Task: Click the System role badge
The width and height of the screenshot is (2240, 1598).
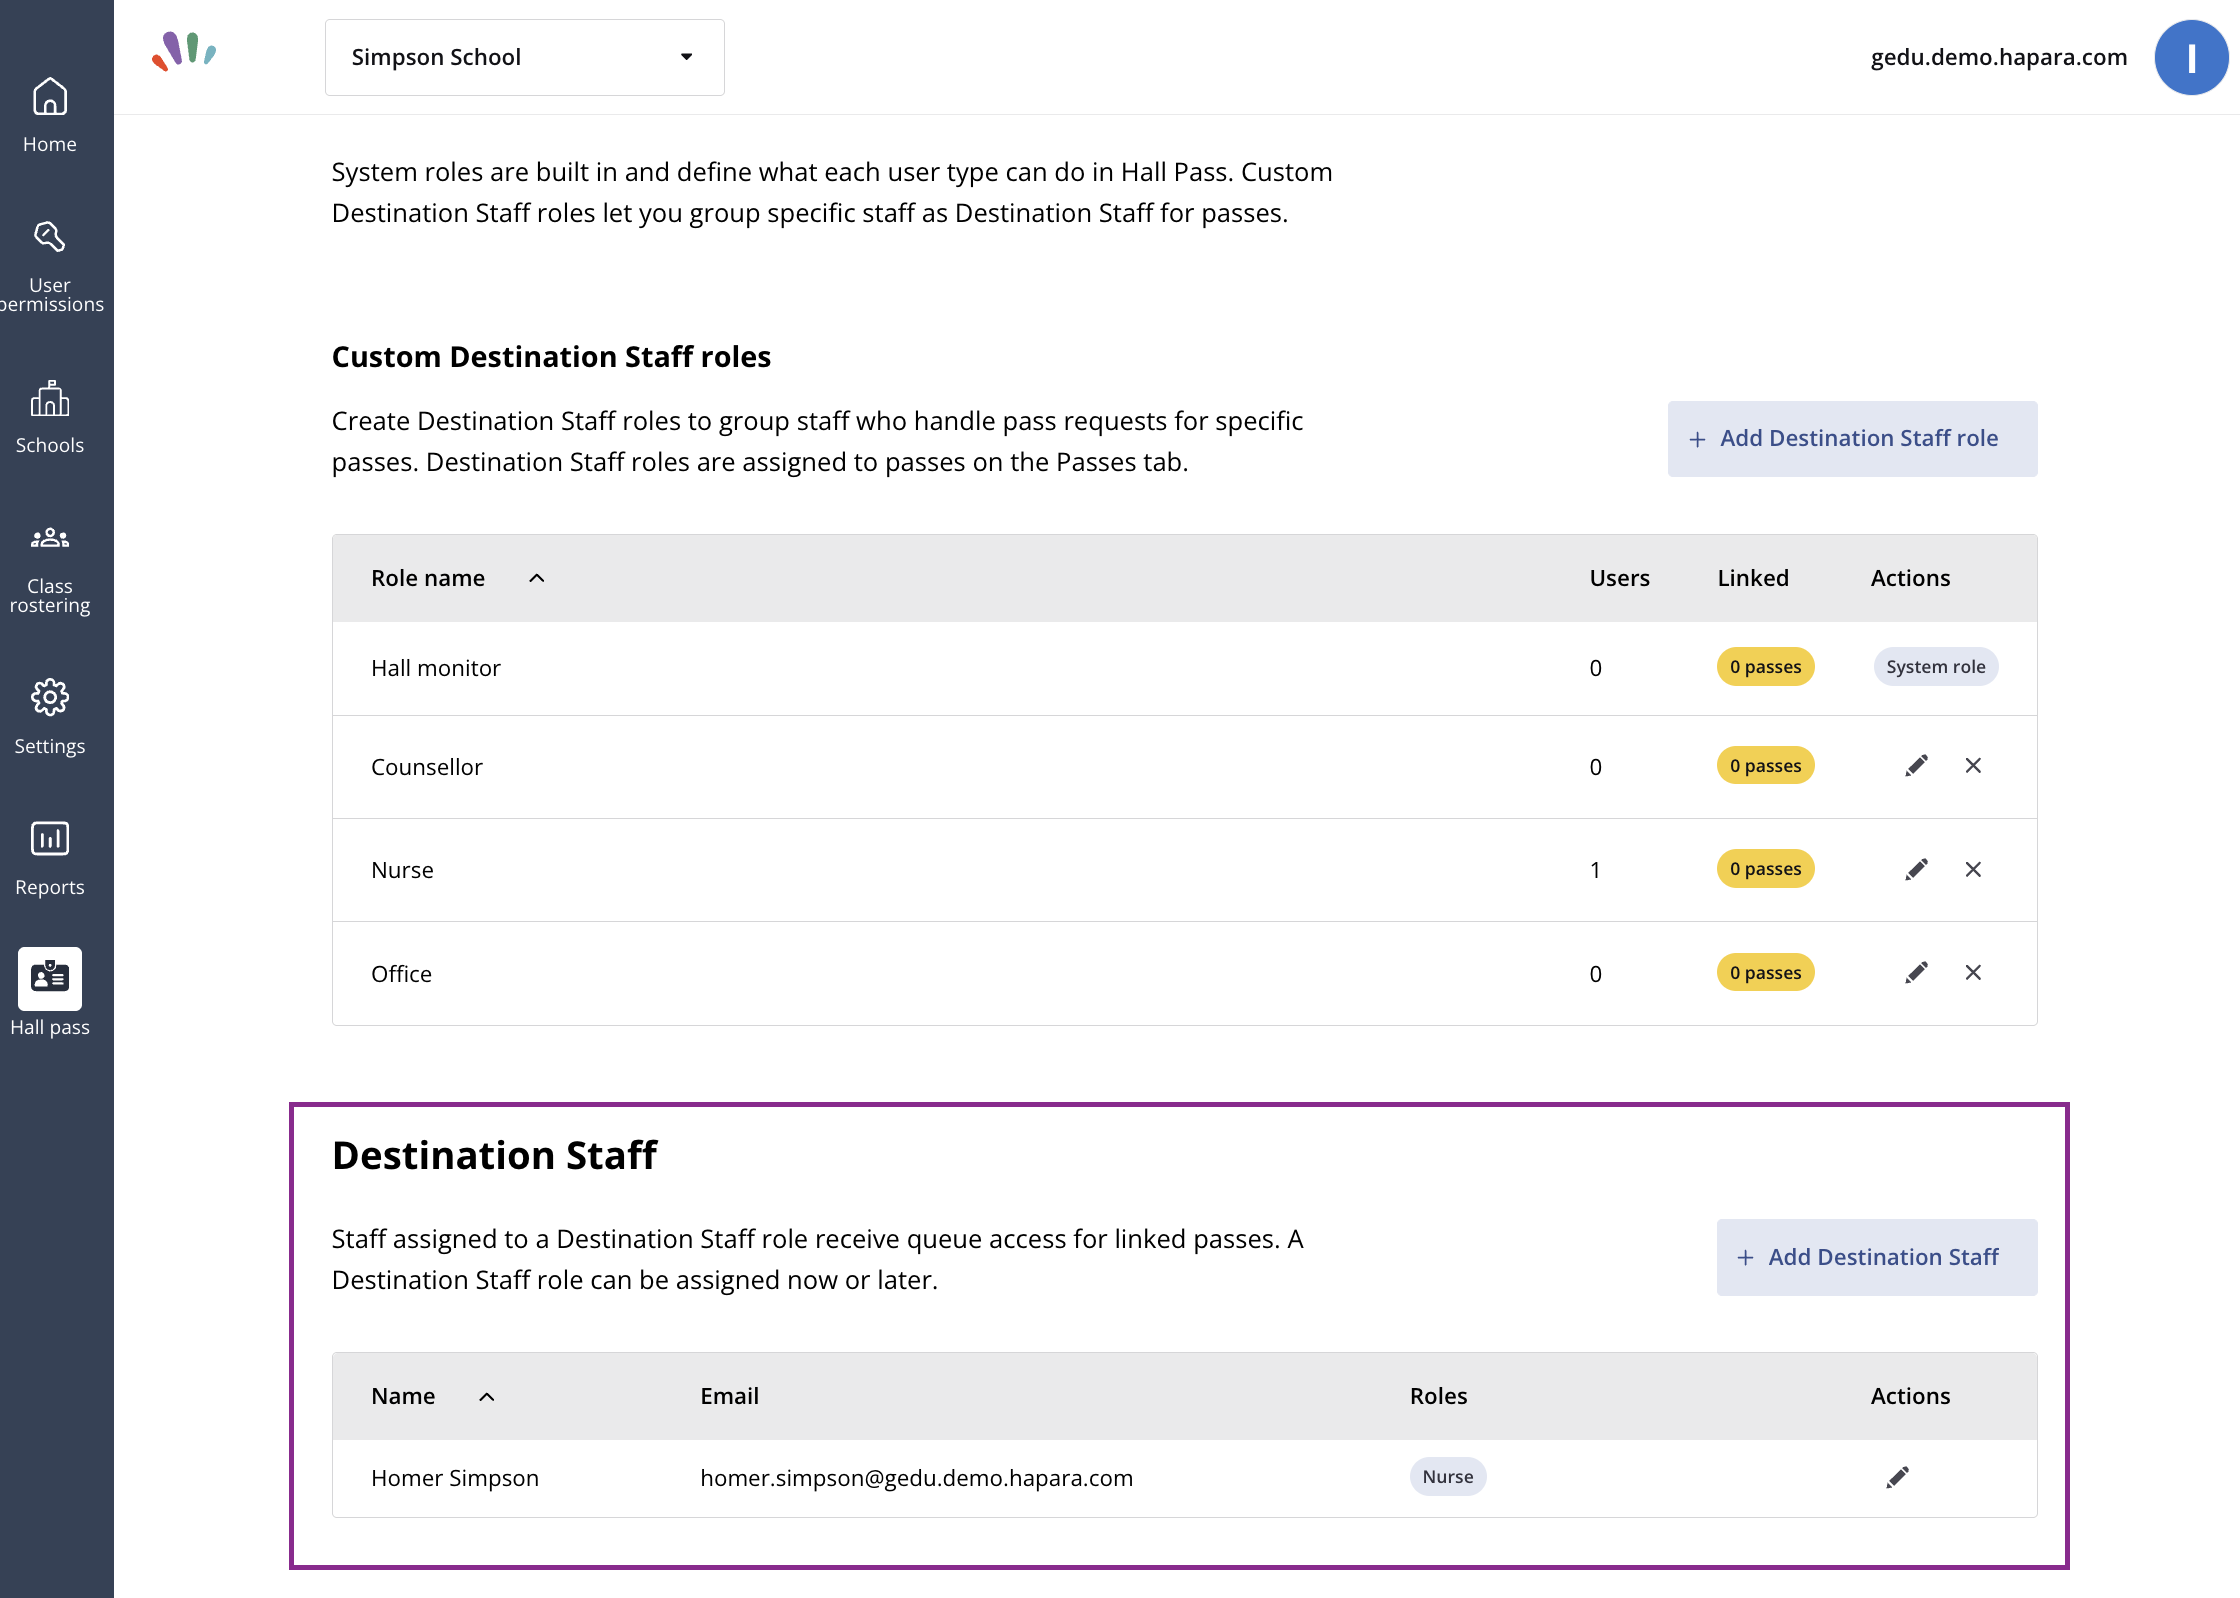Action: click(1935, 666)
